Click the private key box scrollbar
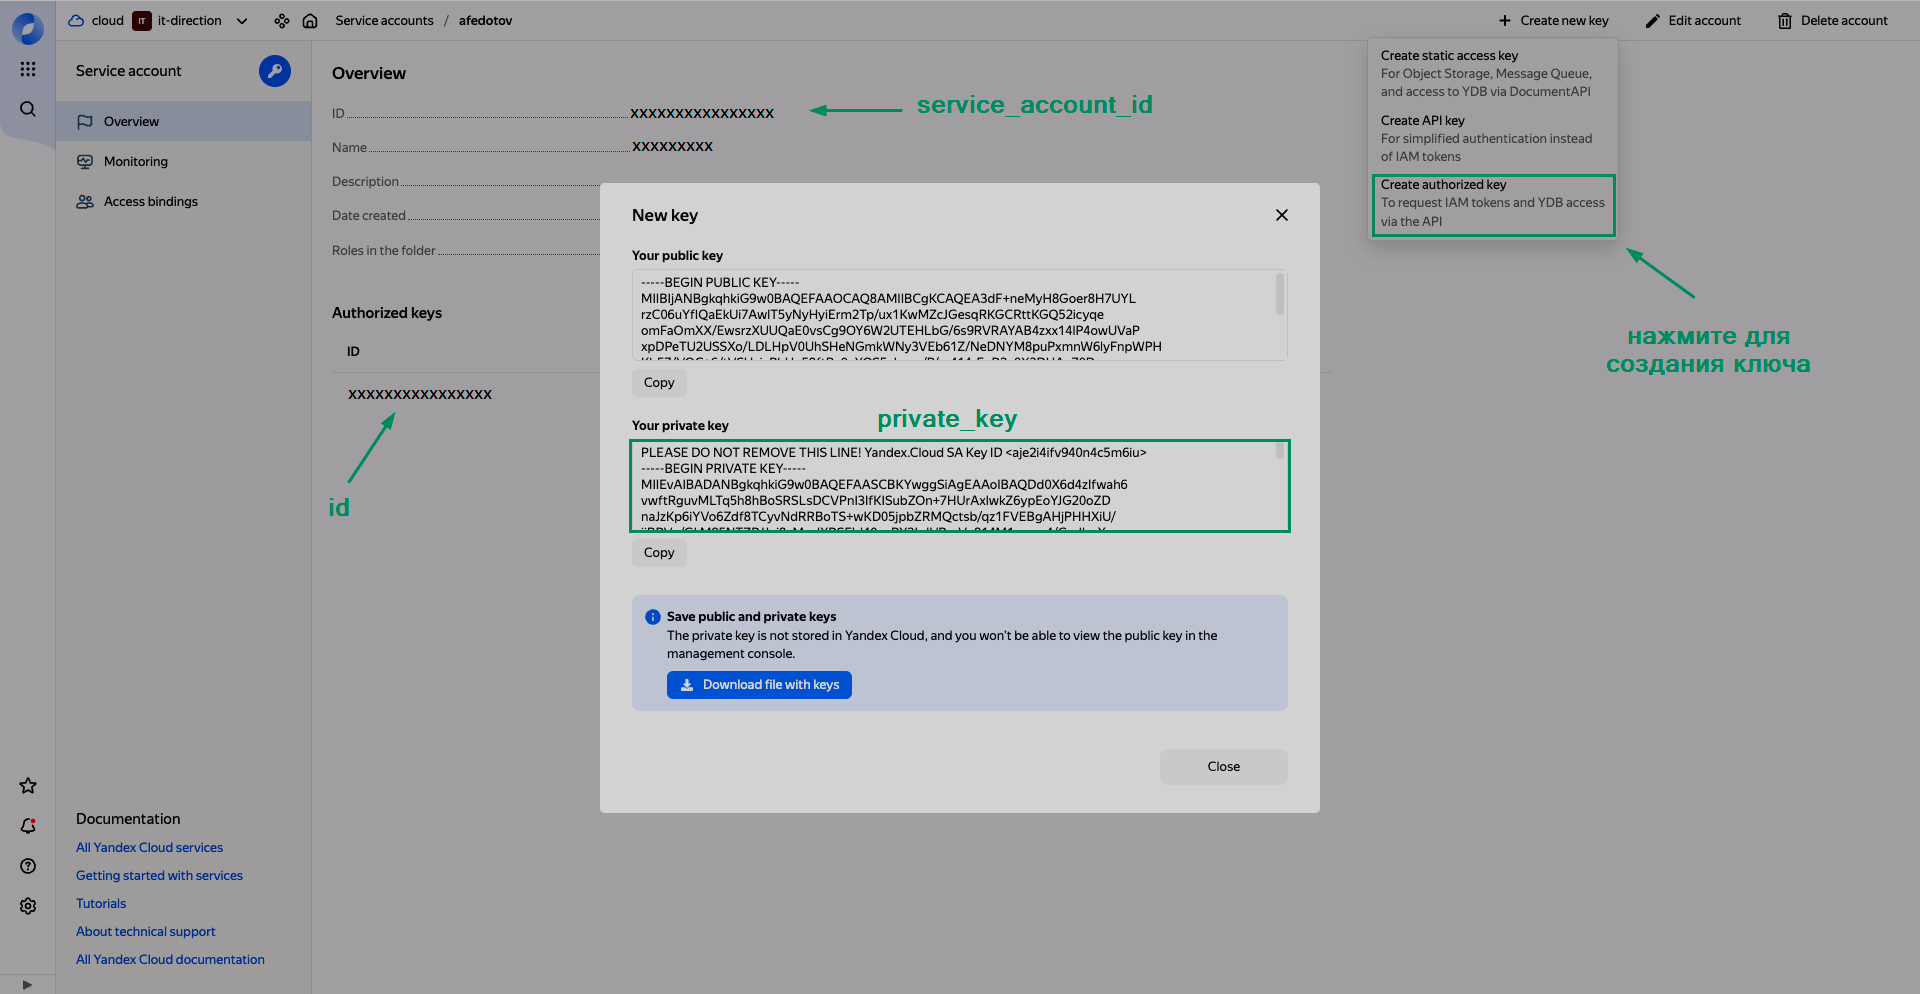 (x=1280, y=452)
